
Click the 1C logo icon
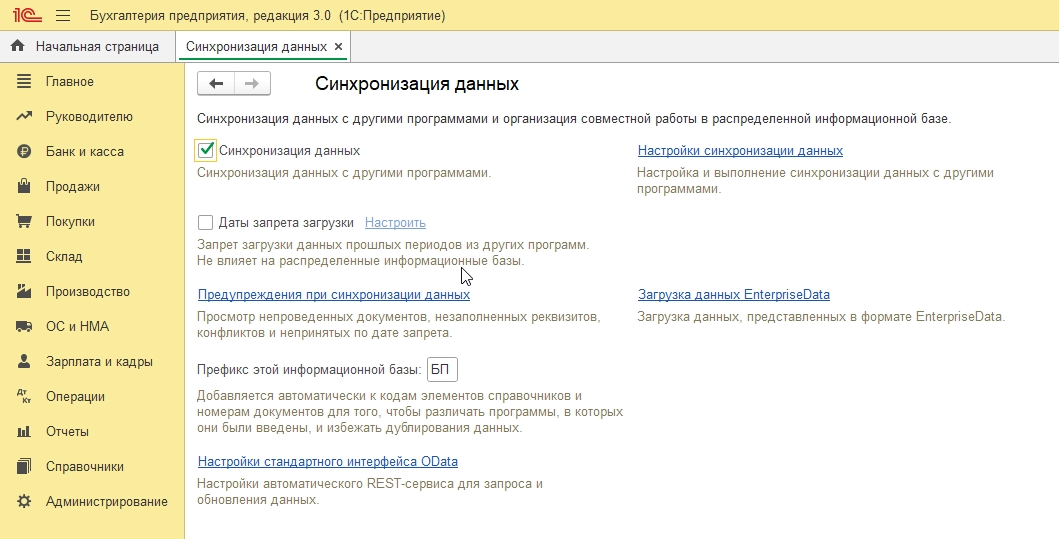(x=26, y=16)
